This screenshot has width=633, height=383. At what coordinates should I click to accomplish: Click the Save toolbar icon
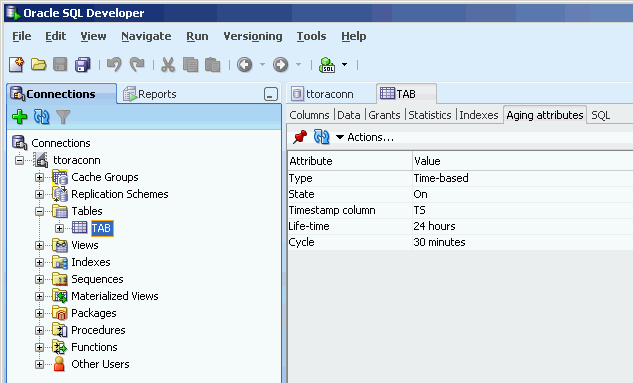point(60,65)
